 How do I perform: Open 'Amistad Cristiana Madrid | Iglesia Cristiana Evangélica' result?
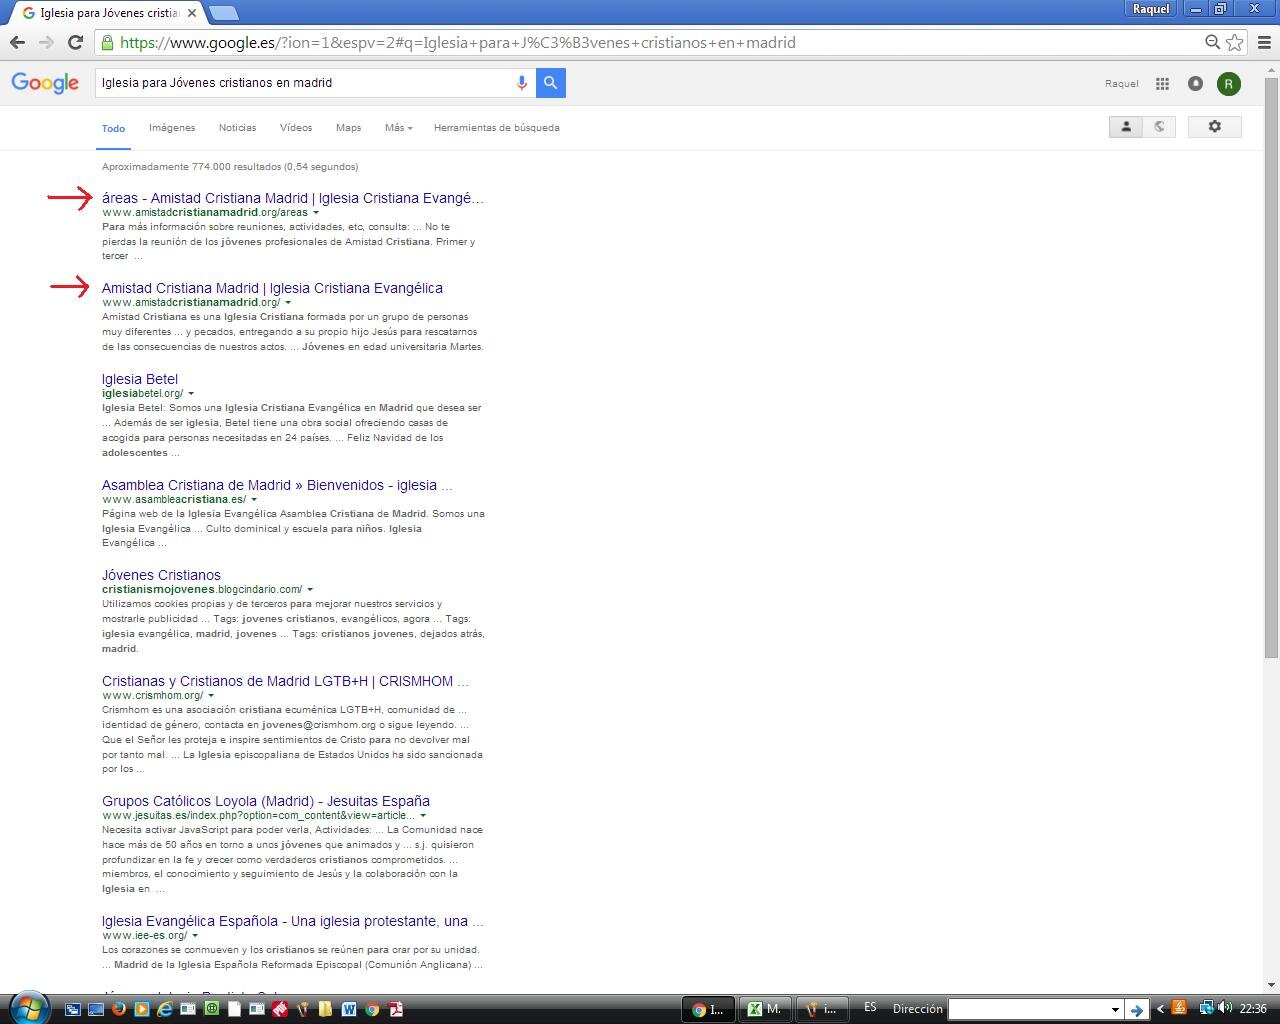(x=272, y=288)
